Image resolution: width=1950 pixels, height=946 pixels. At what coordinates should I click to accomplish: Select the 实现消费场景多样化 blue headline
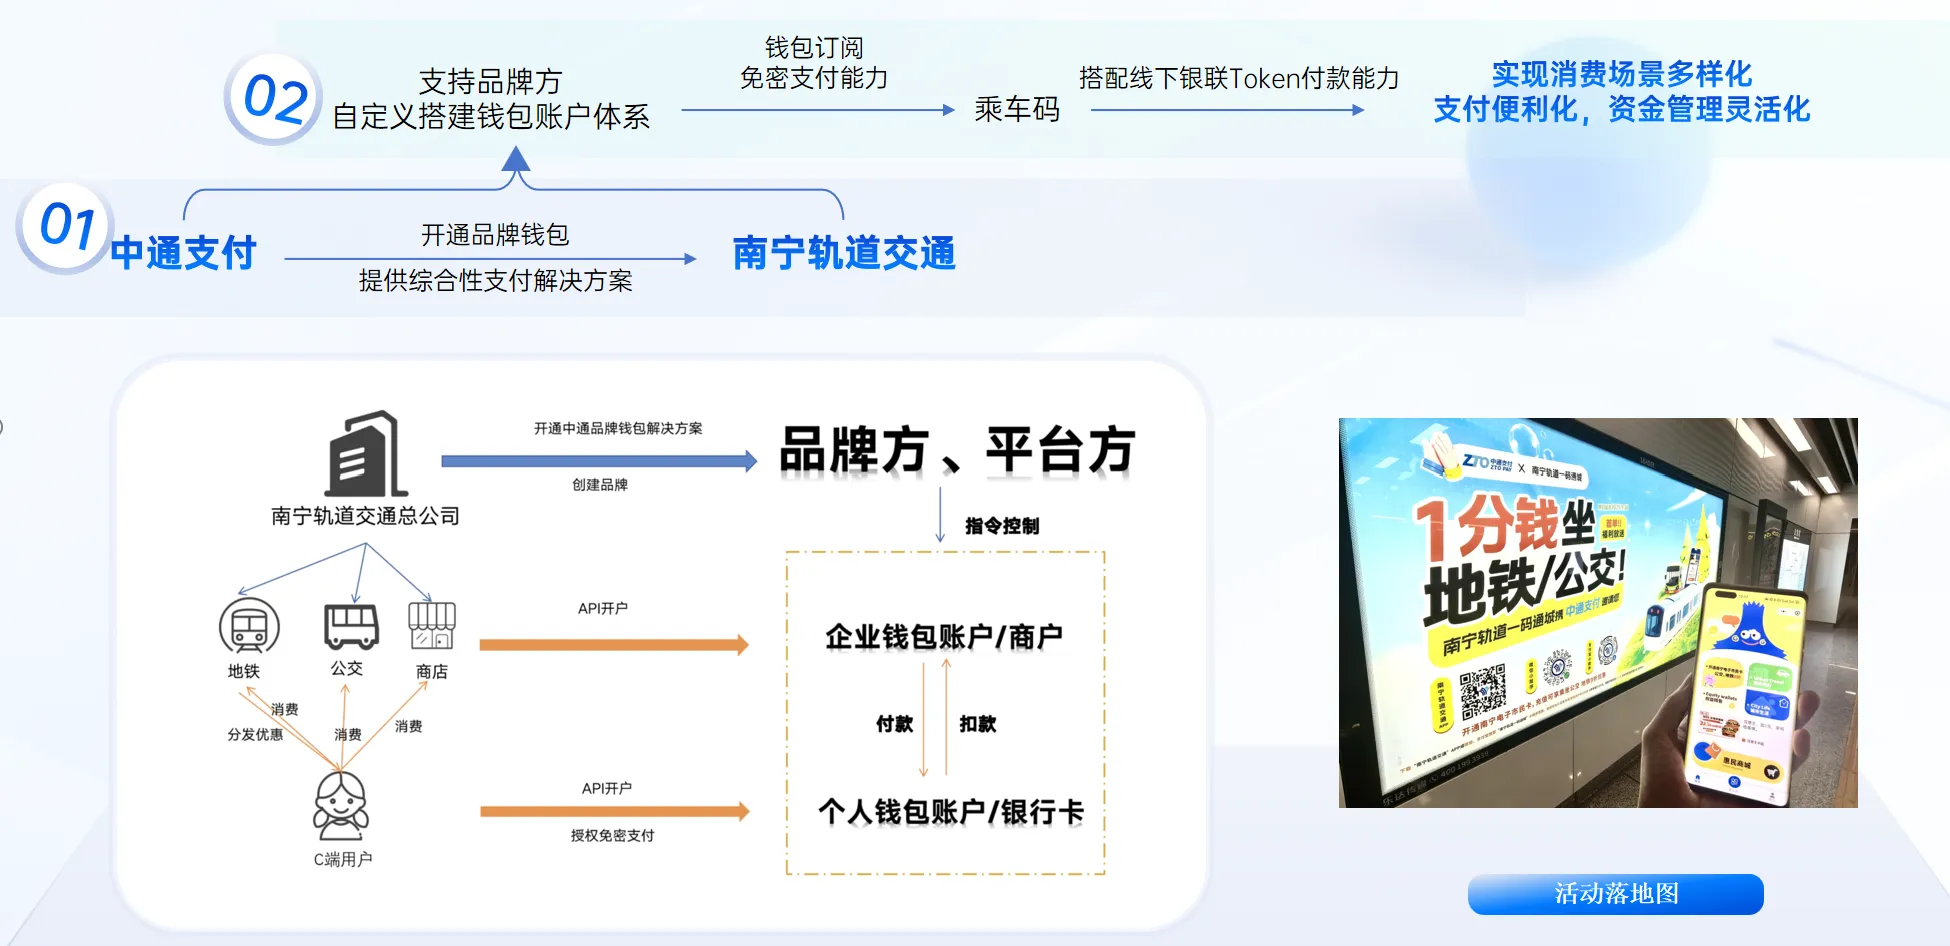tap(1621, 74)
